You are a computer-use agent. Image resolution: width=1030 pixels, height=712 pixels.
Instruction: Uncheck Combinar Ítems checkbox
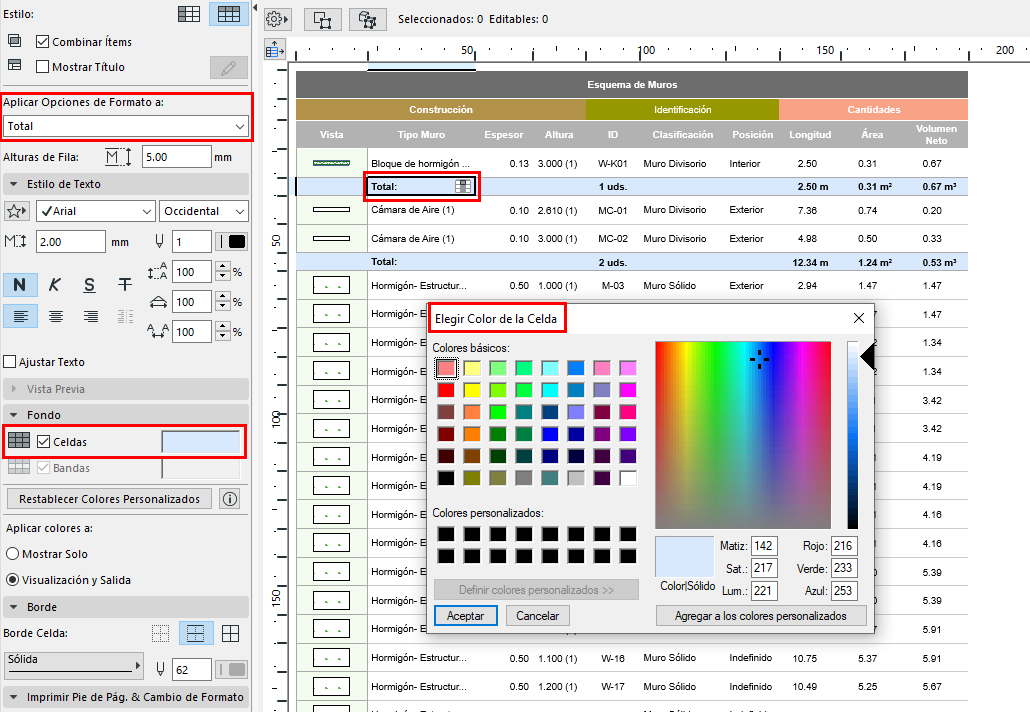pyautogui.click(x=43, y=42)
